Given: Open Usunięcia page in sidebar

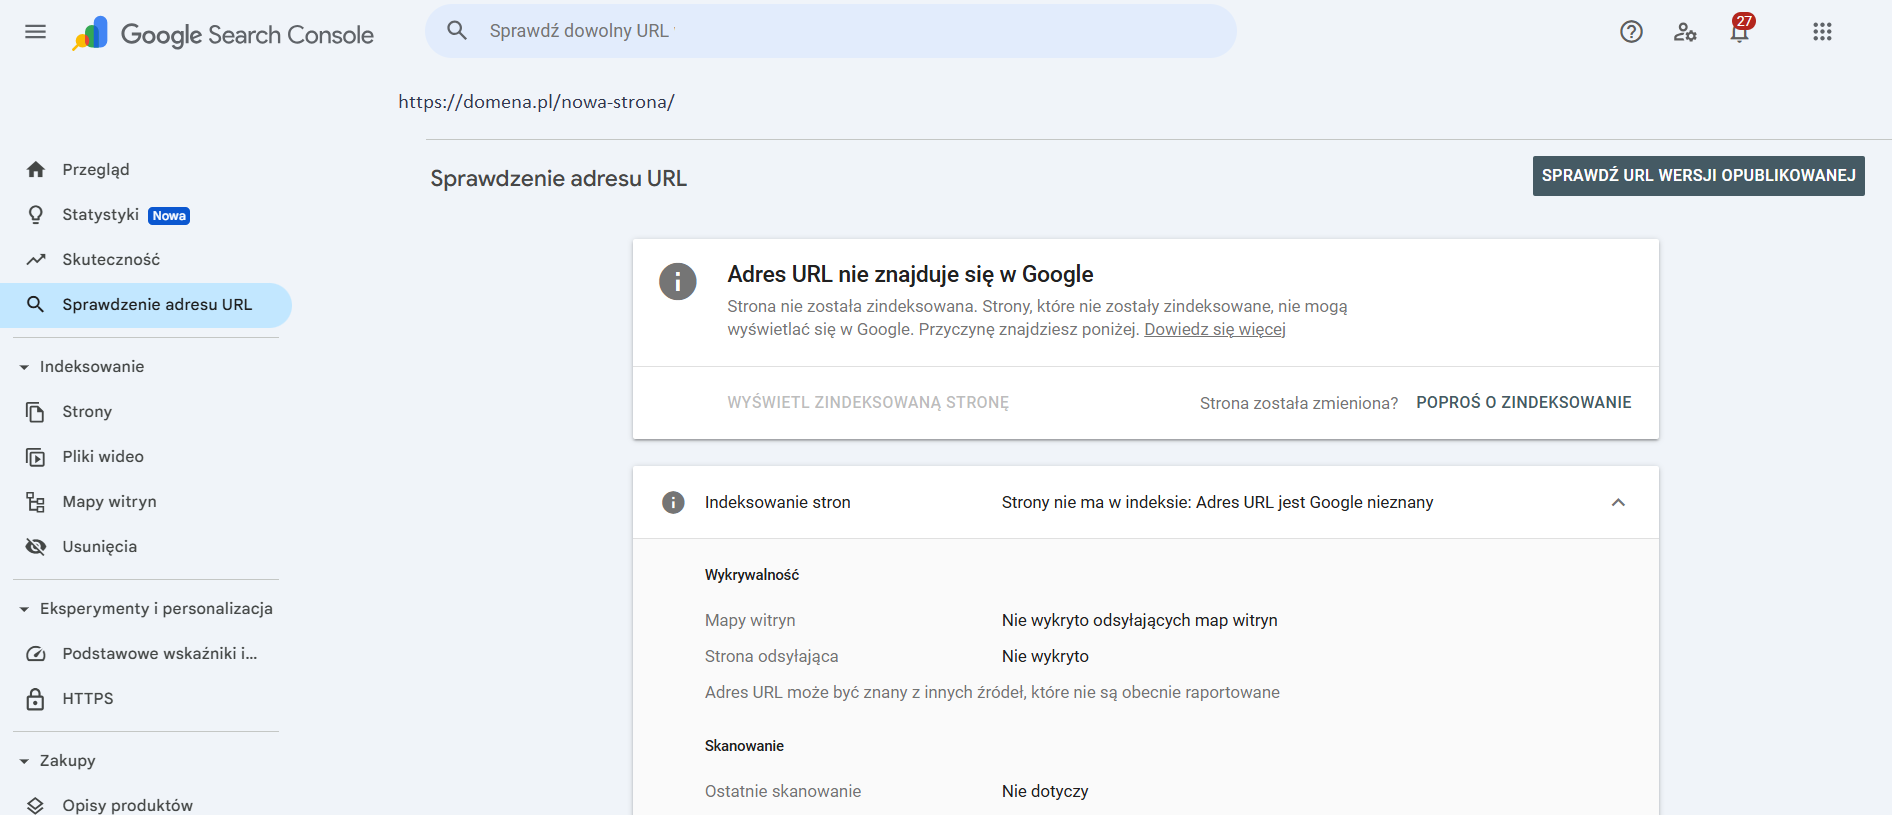Looking at the screenshot, I should point(100,547).
